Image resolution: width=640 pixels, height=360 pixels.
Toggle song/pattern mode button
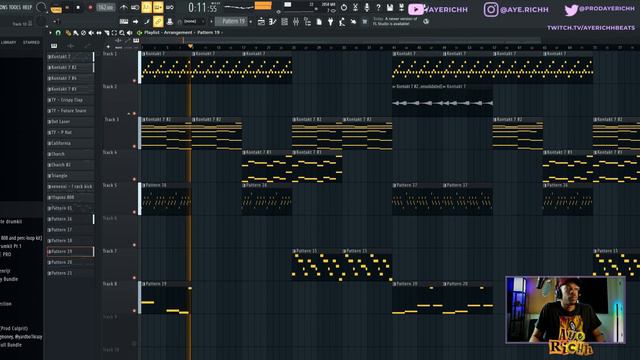pyautogui.click(x=56, y=9)
